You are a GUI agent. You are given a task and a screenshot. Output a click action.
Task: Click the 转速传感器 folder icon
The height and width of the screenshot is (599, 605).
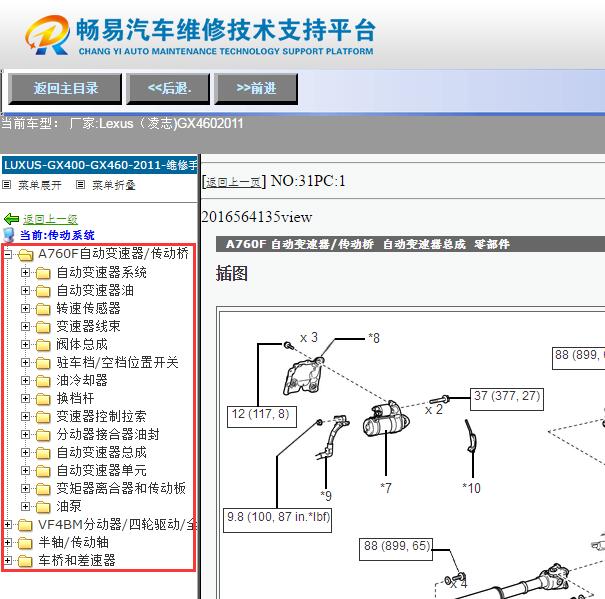[43, 309]
